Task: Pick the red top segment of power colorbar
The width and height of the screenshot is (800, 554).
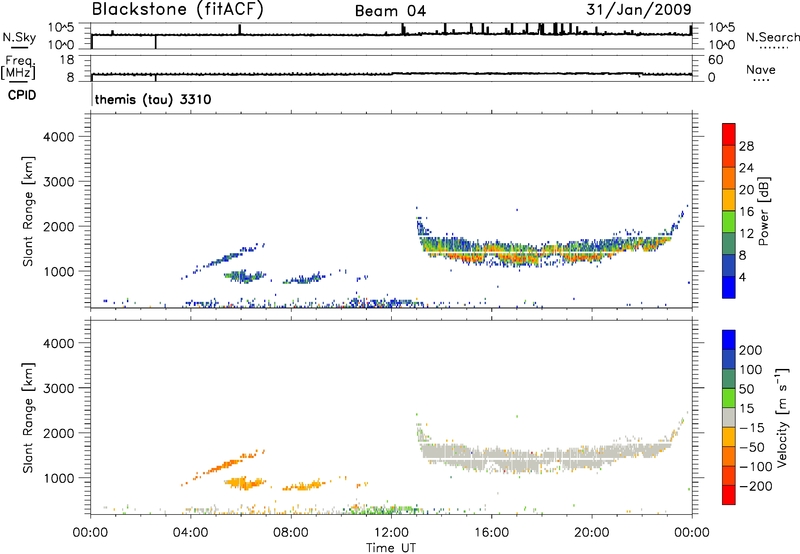Action: click(x=729, y=134)
